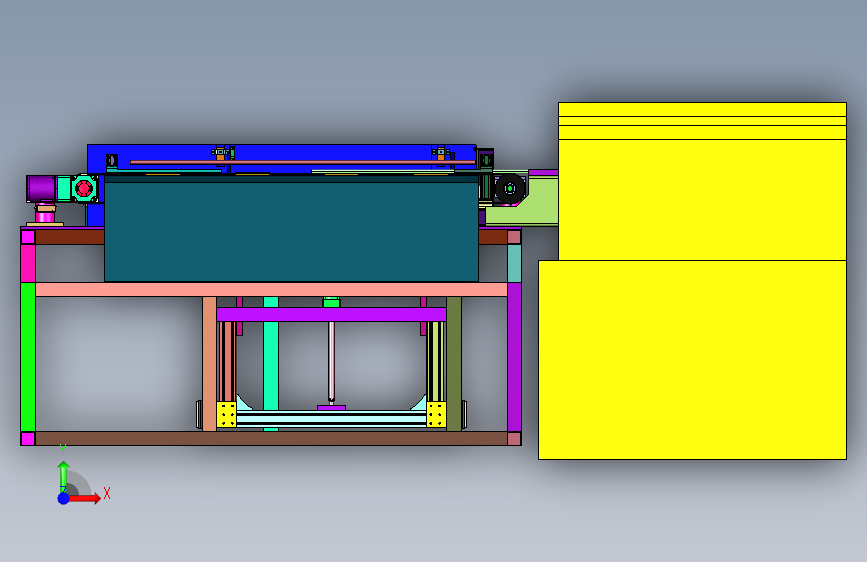867x562 pixels.
Task: Click the green Y axis arrow of the triad
Action: point(64,476)
